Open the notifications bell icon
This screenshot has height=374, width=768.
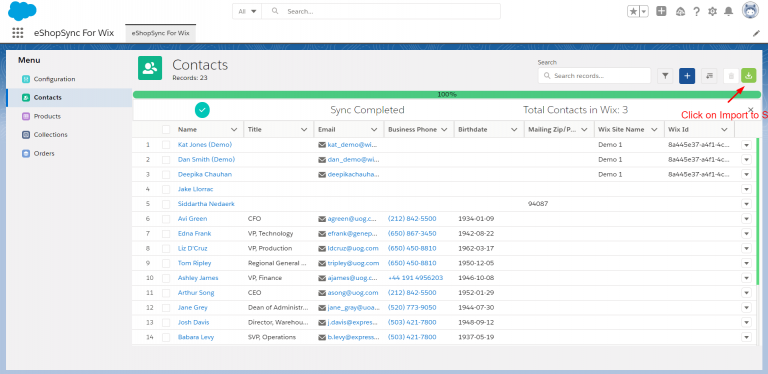pos(729,12)
